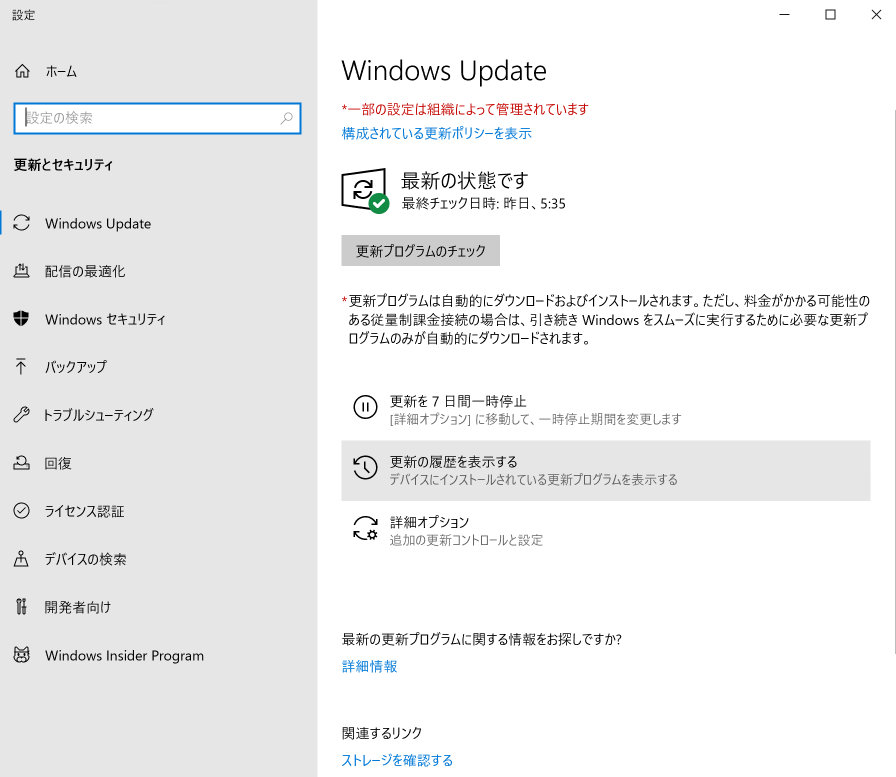Open ライセンス認証 checkmark icon
The height and width of the screenshot is (777, 896).
(x=21, y=511)
